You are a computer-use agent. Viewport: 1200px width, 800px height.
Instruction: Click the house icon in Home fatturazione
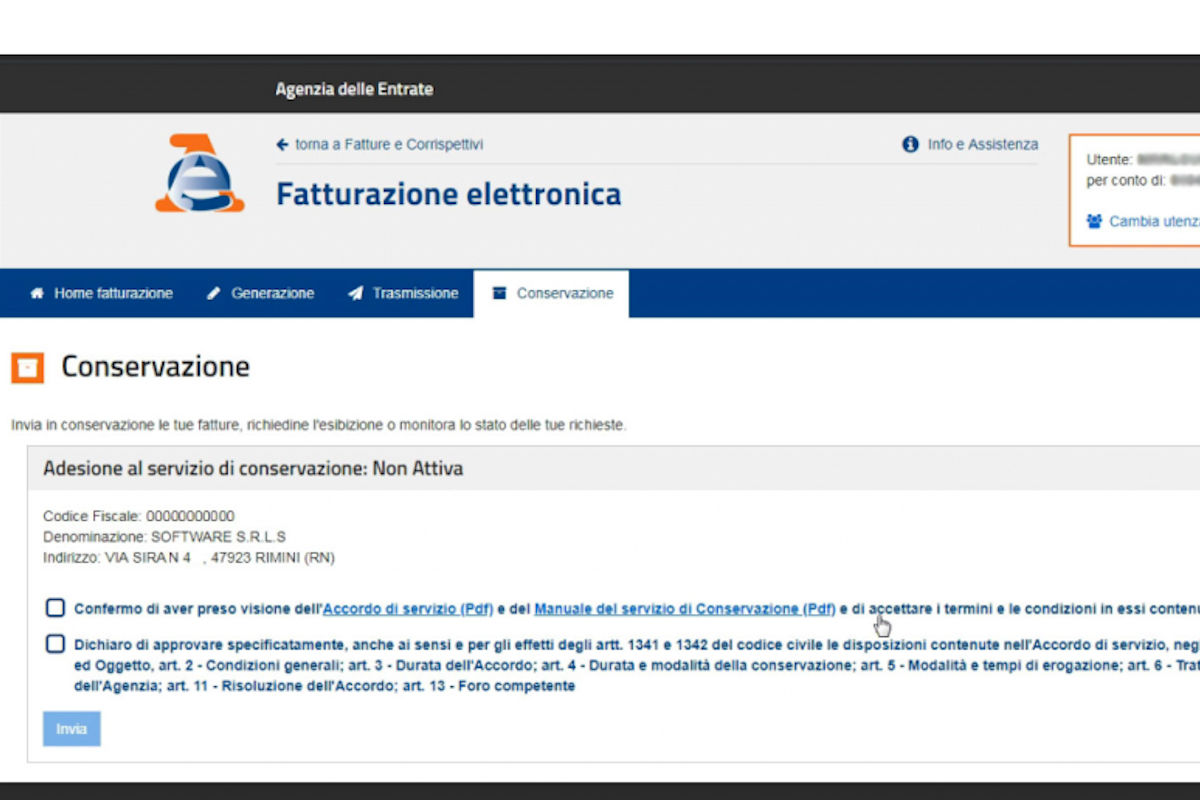[38, 294]
